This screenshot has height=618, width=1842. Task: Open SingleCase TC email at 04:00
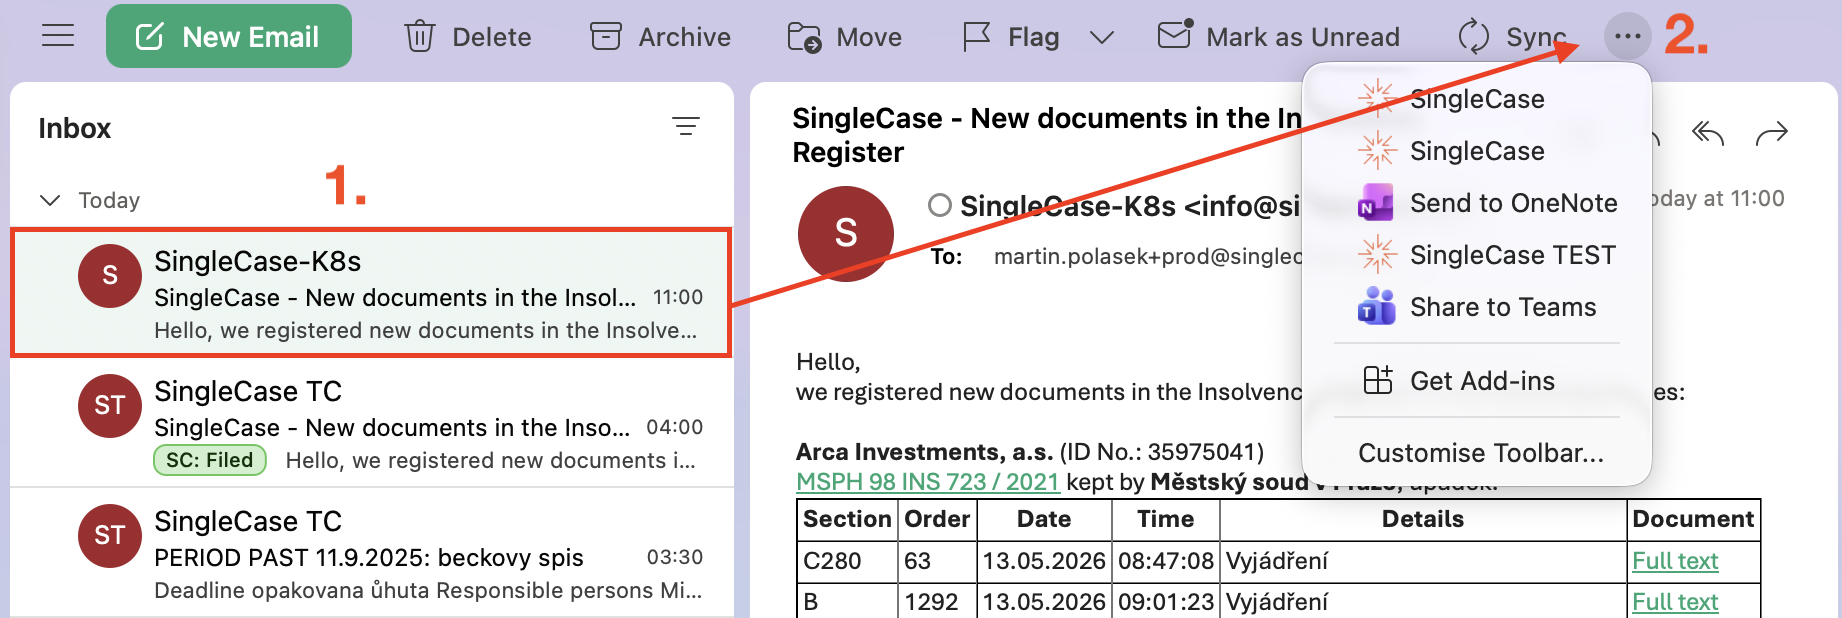[x=371, y=423]
